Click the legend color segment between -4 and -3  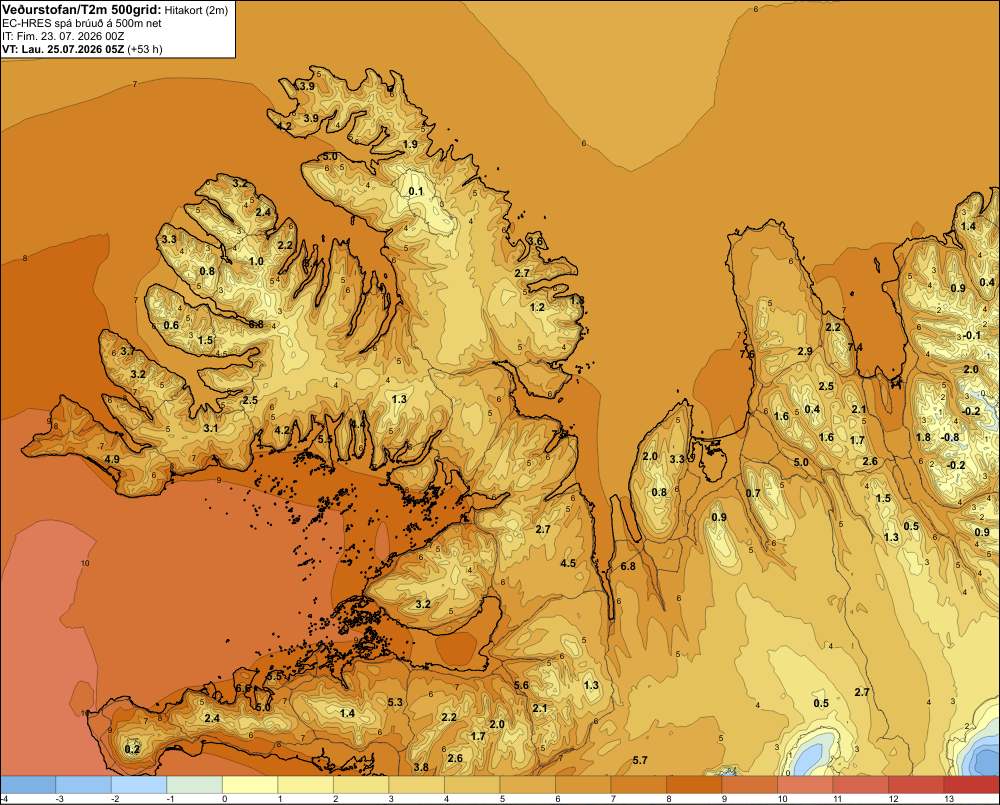(x=28, y=785)
